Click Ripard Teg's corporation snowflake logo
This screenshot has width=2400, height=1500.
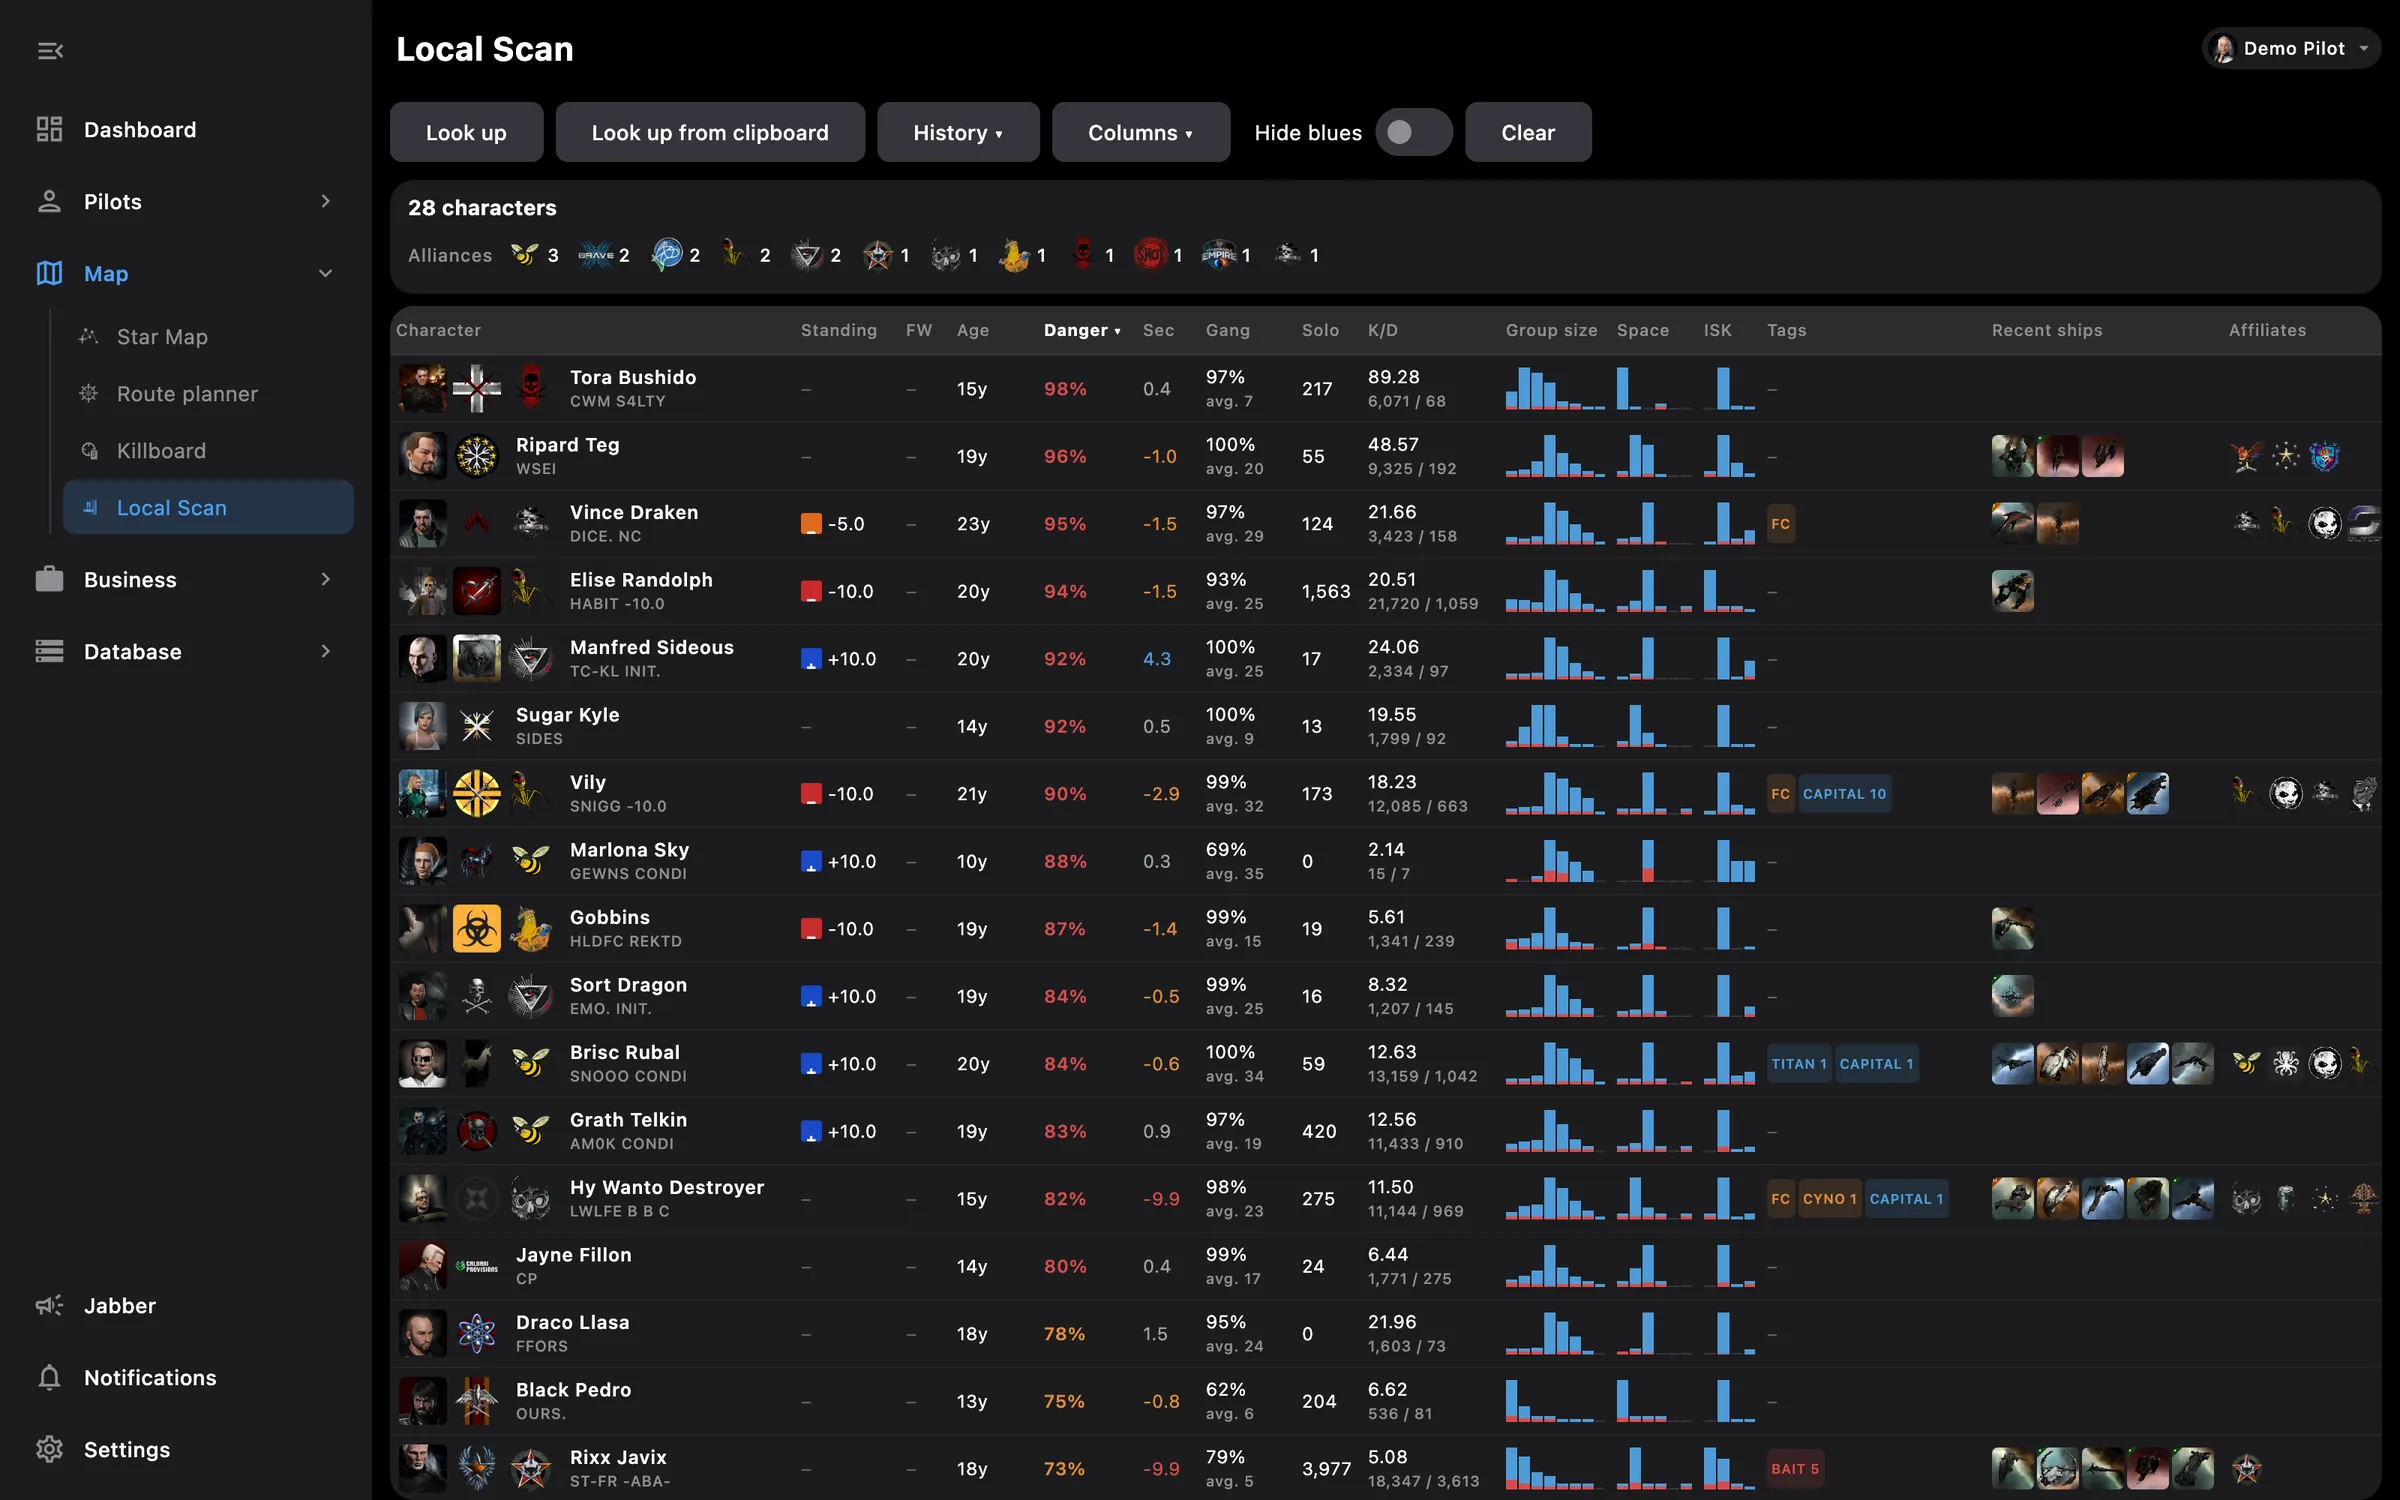tap(477, 457)
